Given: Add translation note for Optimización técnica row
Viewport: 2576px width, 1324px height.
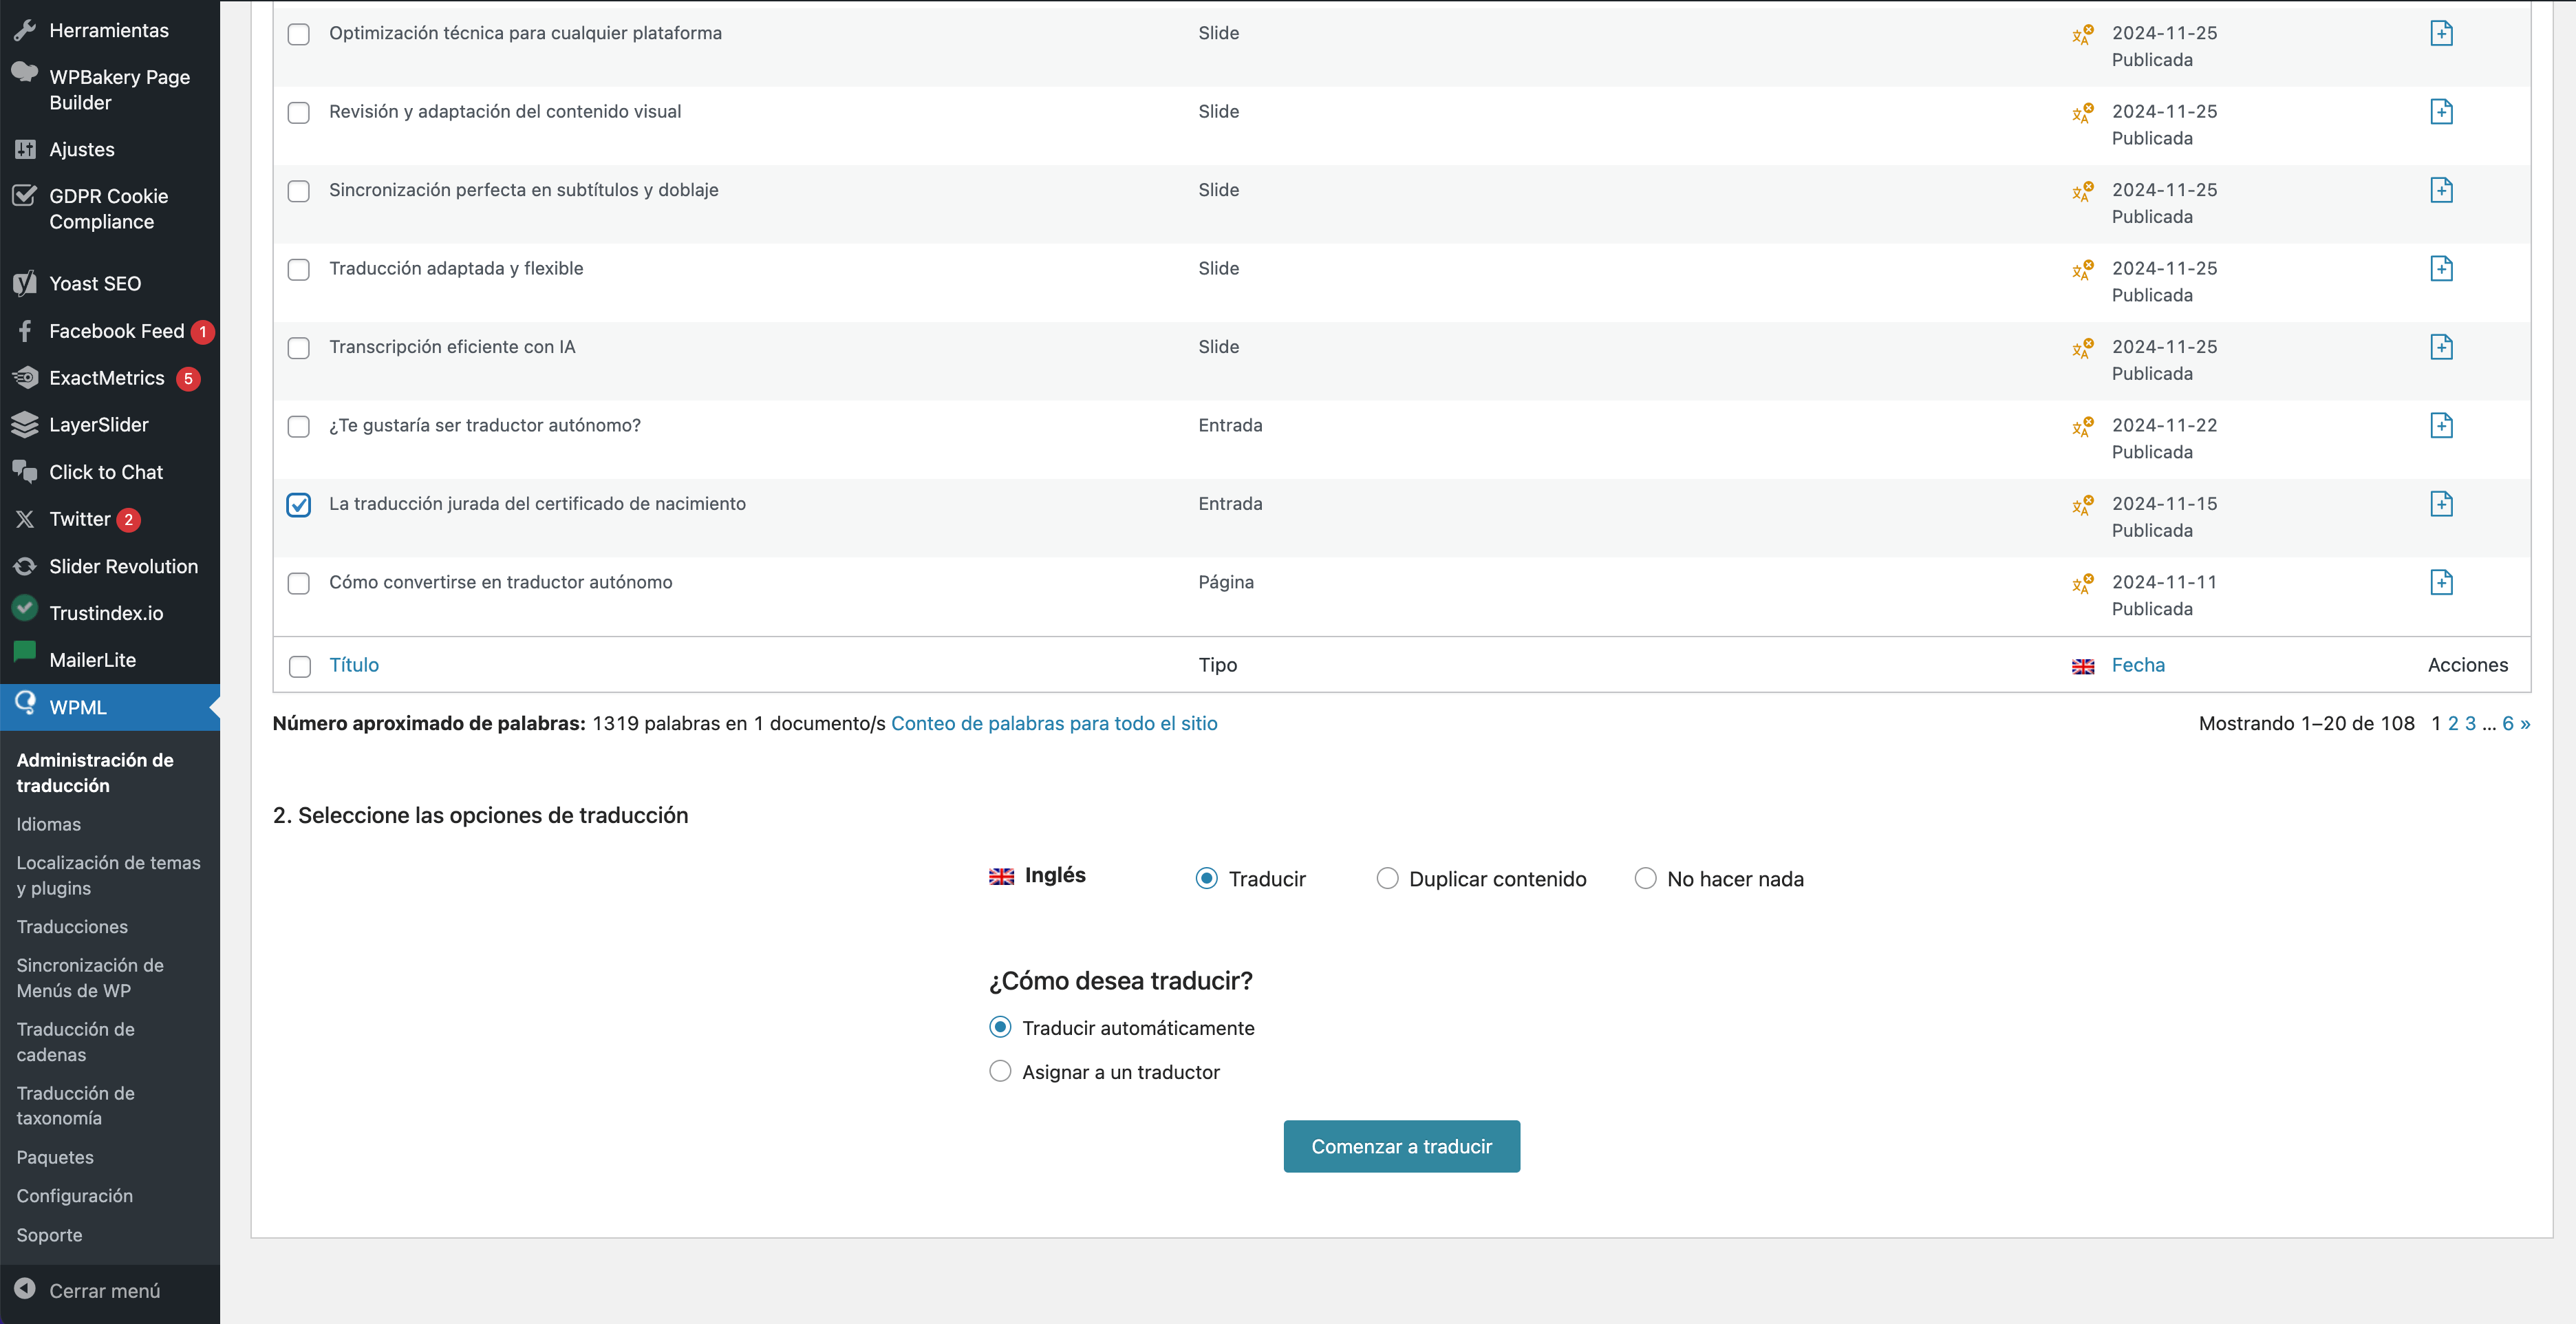Looking at the screenshot, I should [x=2441, y=33].
